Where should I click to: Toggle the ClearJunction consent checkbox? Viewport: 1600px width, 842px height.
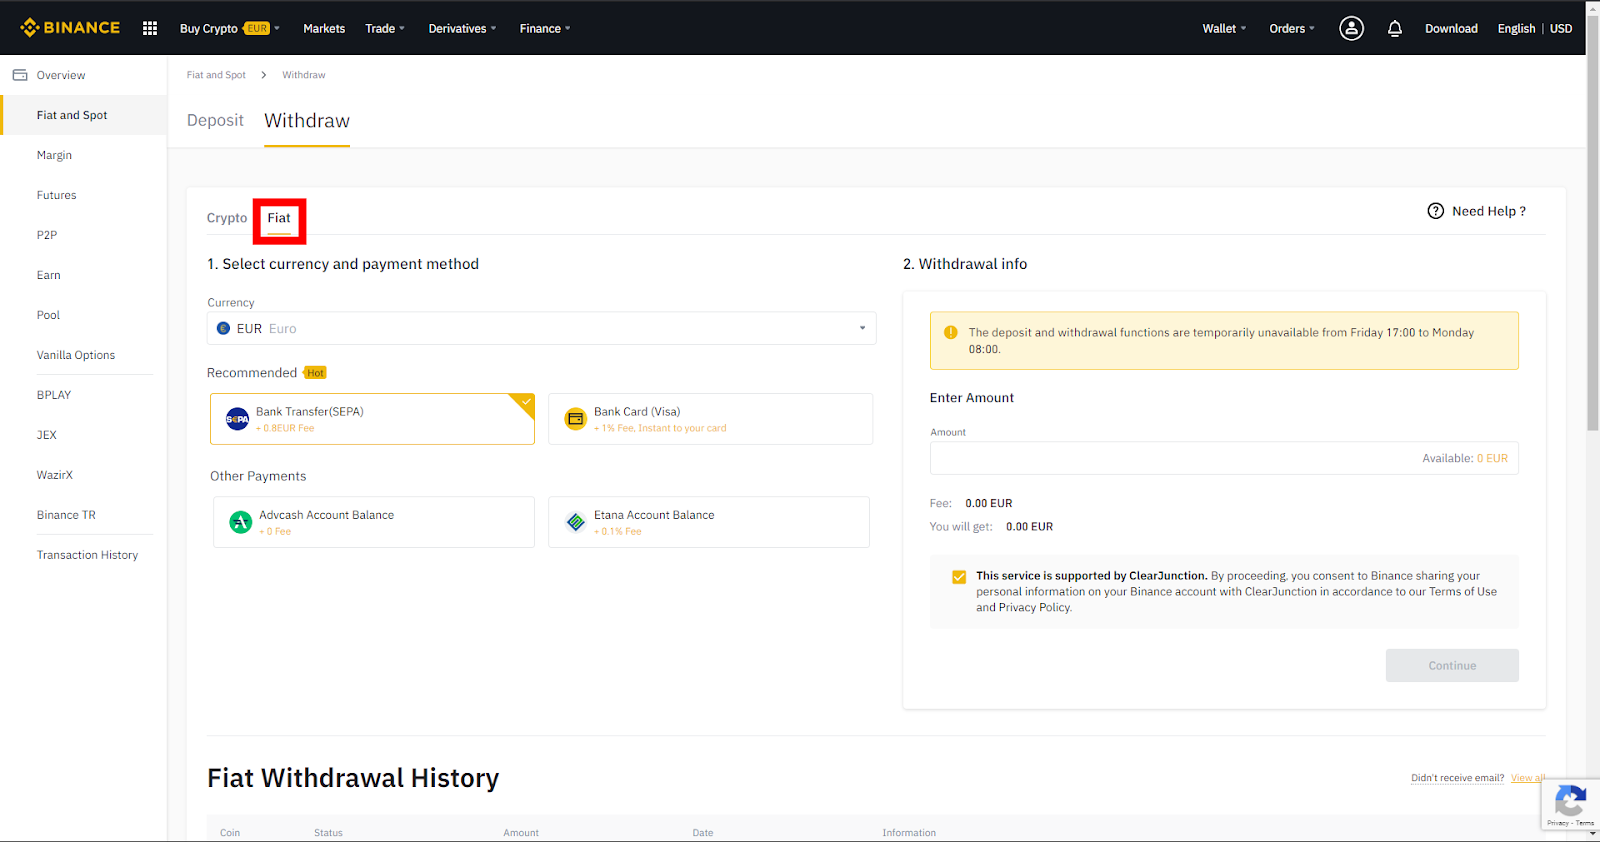959,577
